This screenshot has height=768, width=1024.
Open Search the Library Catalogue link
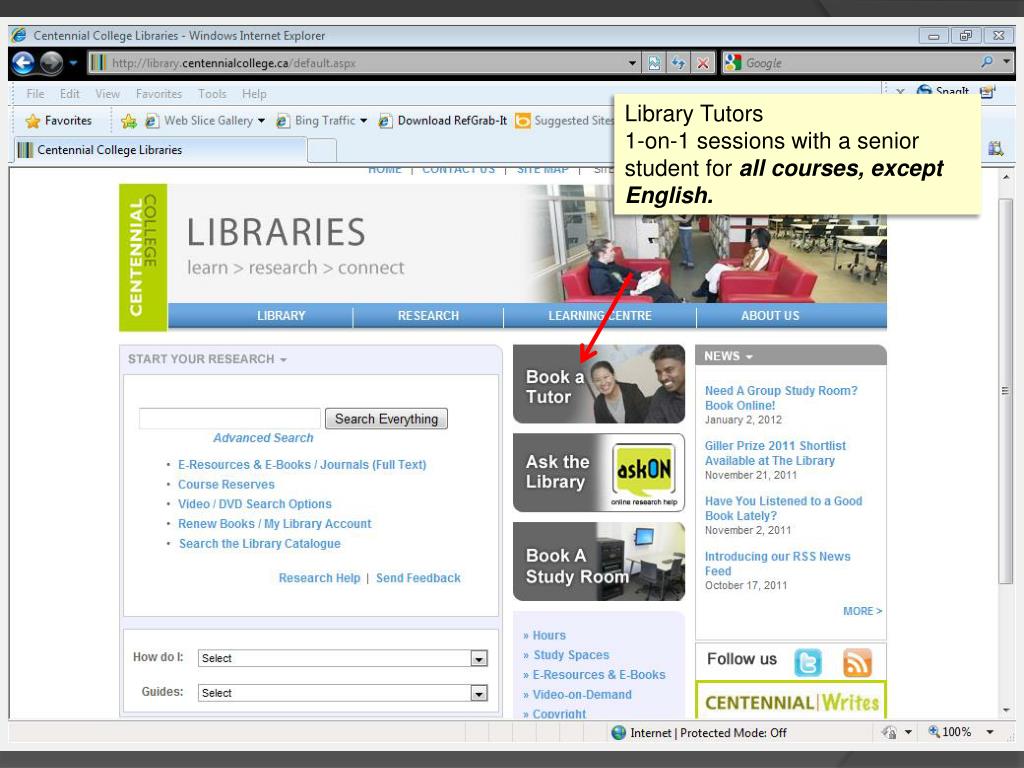(x=259, y=543)
